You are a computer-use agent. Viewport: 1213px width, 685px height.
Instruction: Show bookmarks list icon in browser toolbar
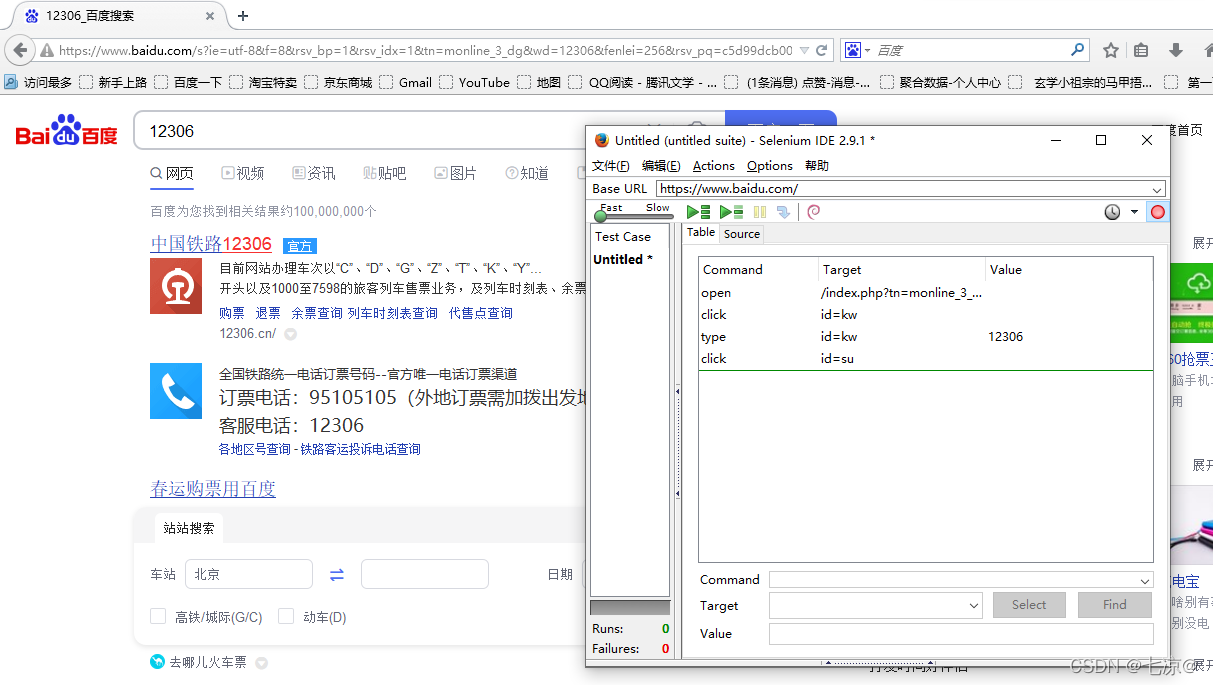[x=1142, y=50]
